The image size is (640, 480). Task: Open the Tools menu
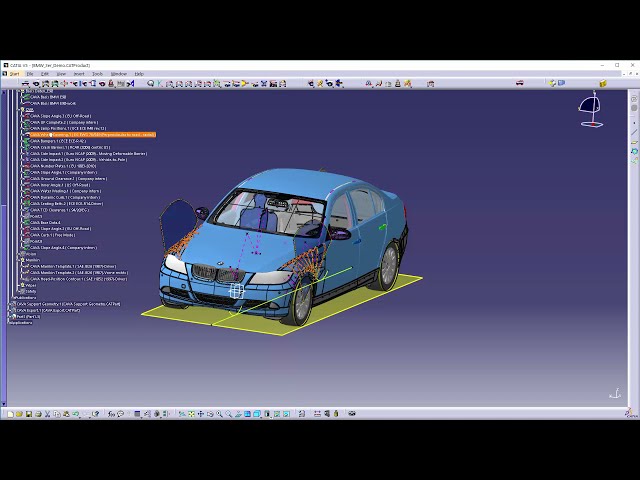pos(98,74)
